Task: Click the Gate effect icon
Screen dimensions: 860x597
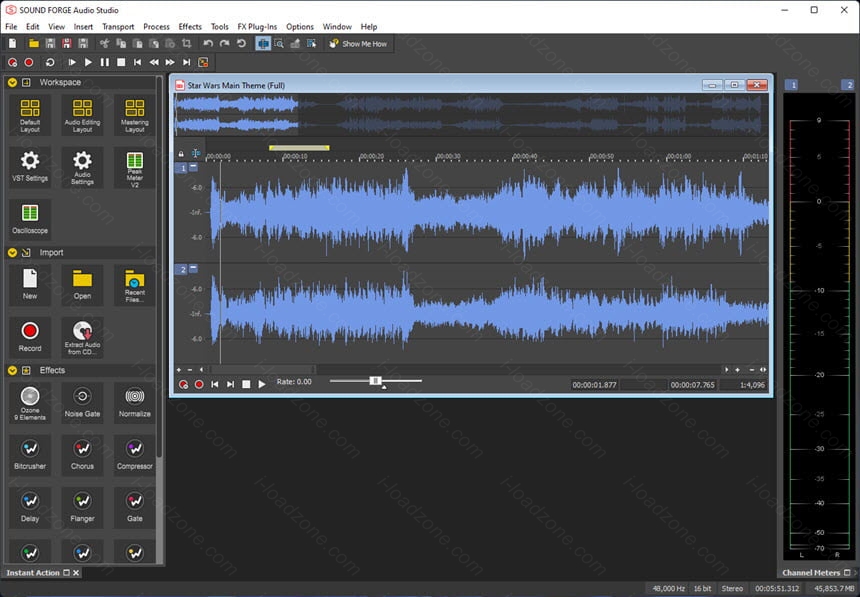Action: [134, 508]
